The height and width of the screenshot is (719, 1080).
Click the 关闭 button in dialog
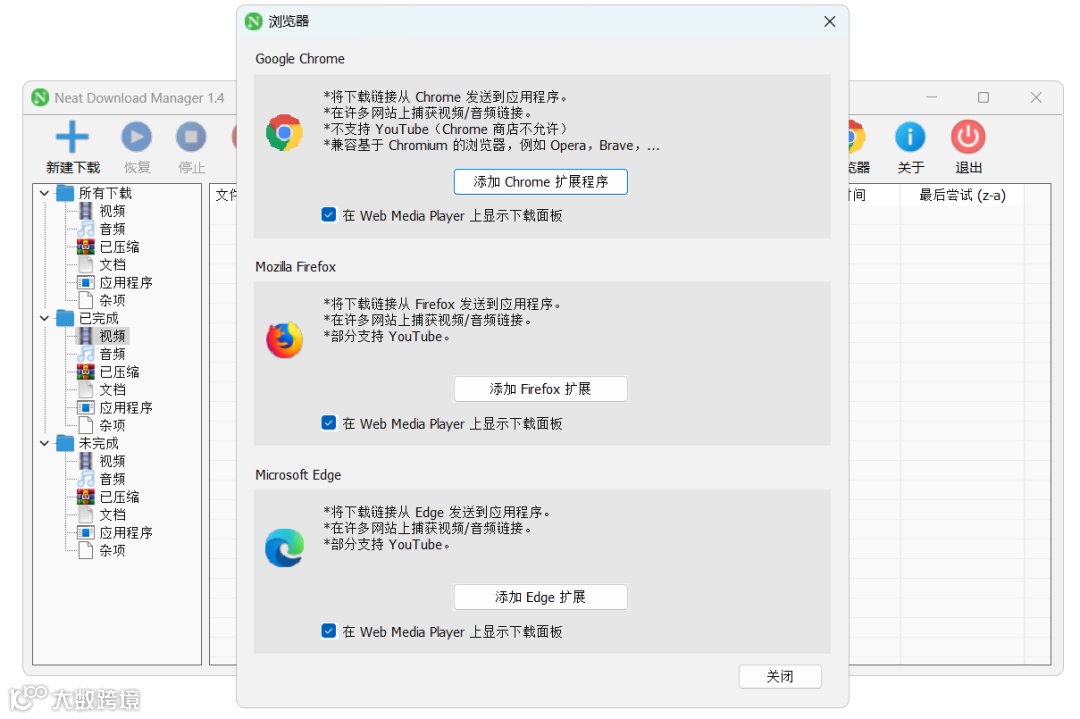click(x=780, y=676)
